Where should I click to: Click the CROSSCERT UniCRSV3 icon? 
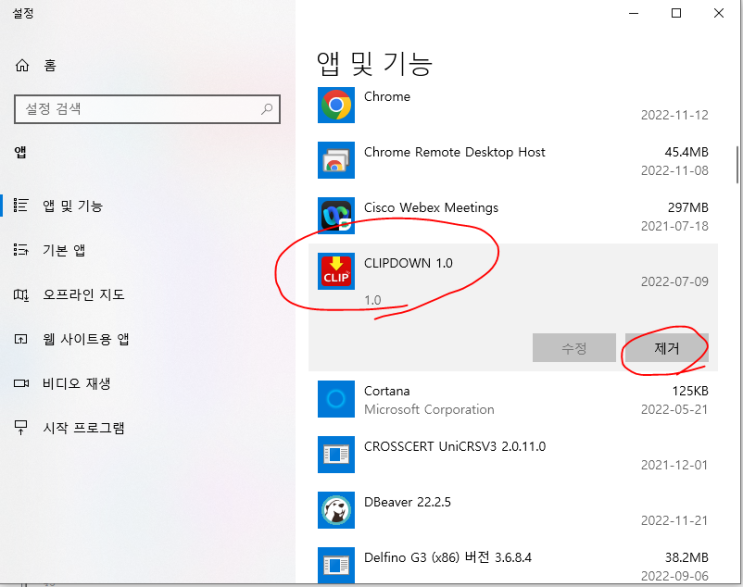pos(336,454)
